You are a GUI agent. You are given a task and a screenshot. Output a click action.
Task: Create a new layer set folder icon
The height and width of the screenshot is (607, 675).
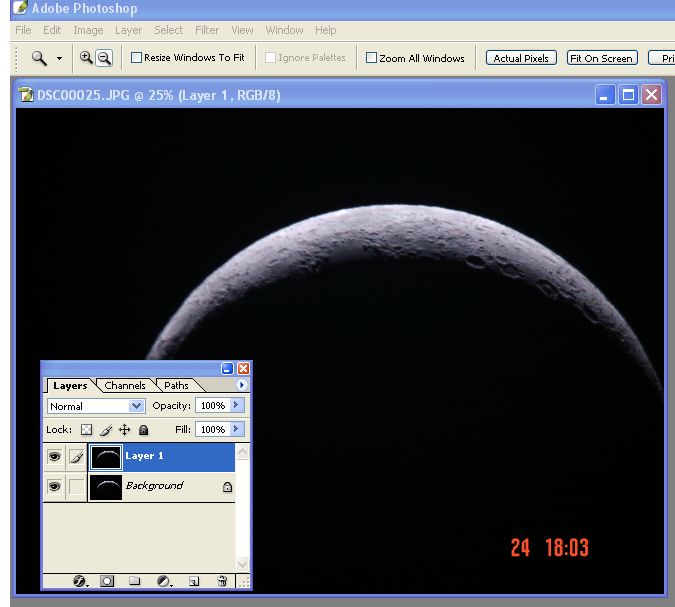[135, 581]
